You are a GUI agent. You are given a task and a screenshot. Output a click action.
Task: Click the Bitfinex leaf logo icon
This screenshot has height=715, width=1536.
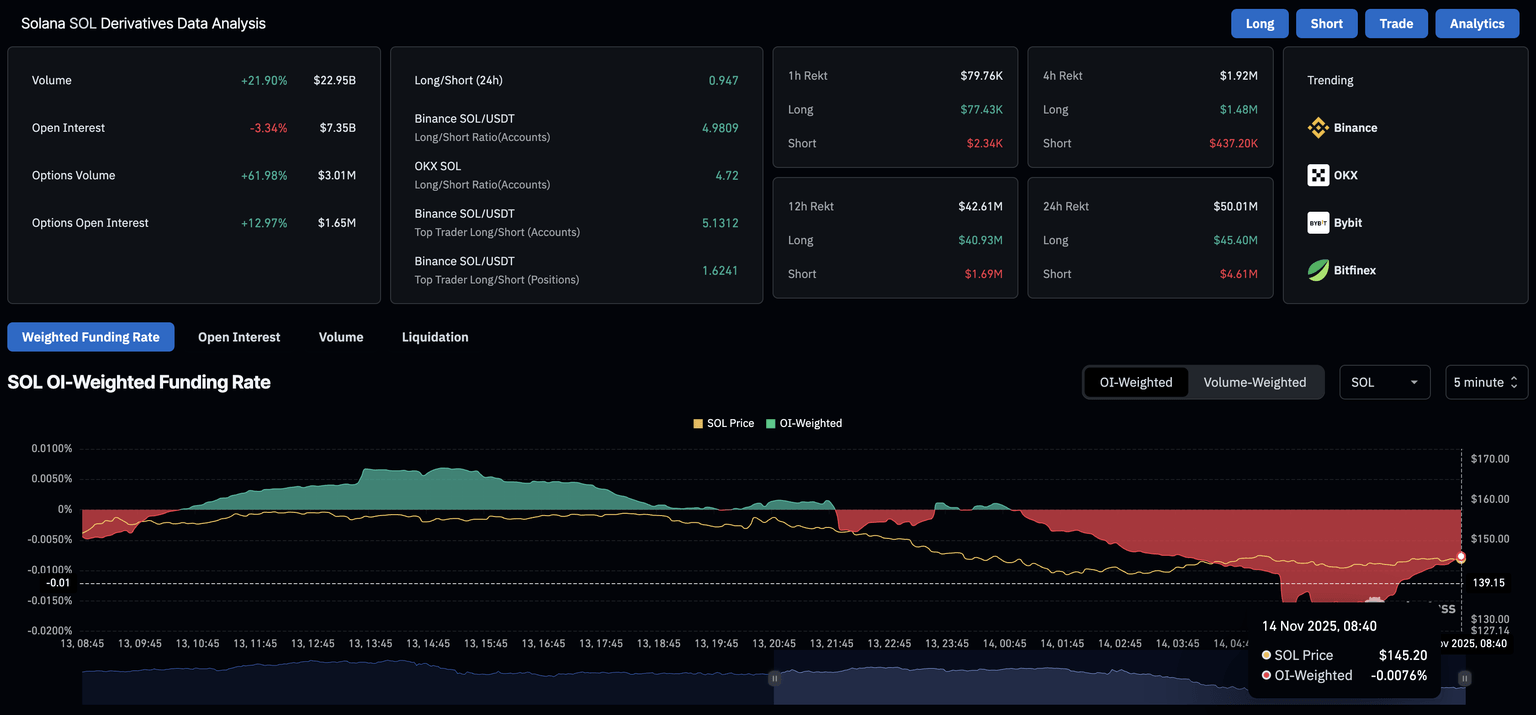pos(1318,270)
